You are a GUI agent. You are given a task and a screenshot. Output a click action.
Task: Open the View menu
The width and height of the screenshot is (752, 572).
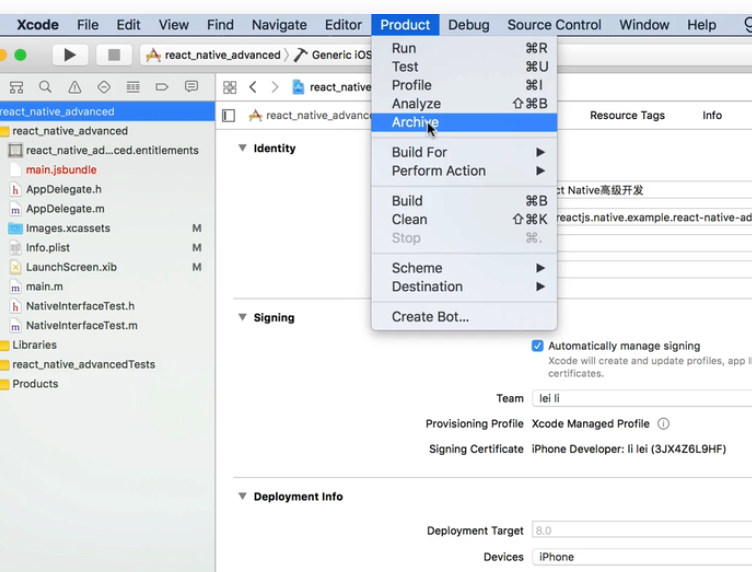[x=174, y=25]
